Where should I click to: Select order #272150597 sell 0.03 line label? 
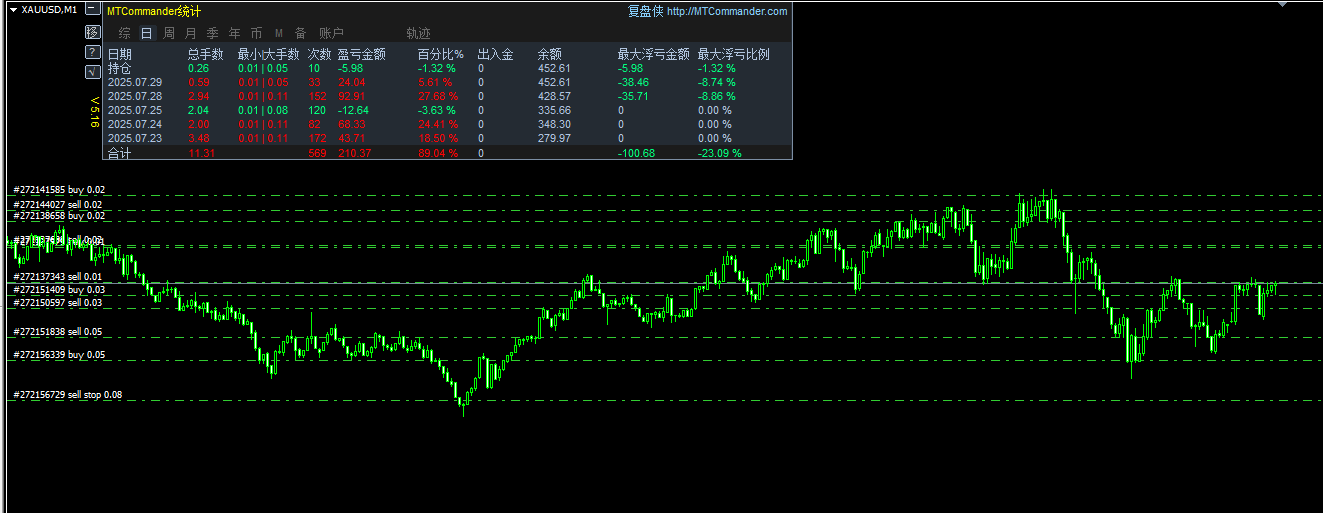57,302
